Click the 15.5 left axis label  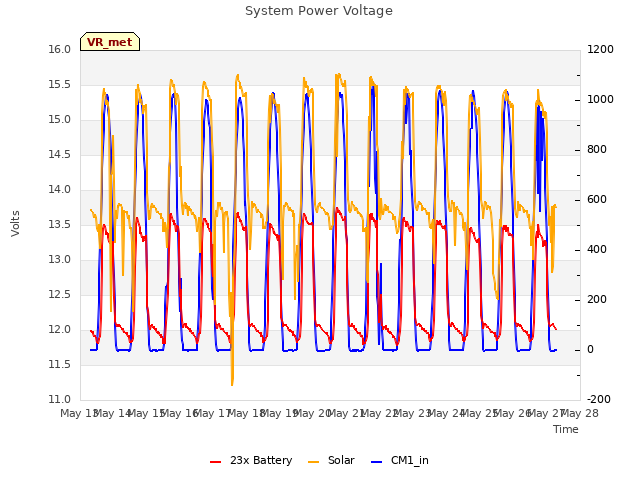(60, 84)
